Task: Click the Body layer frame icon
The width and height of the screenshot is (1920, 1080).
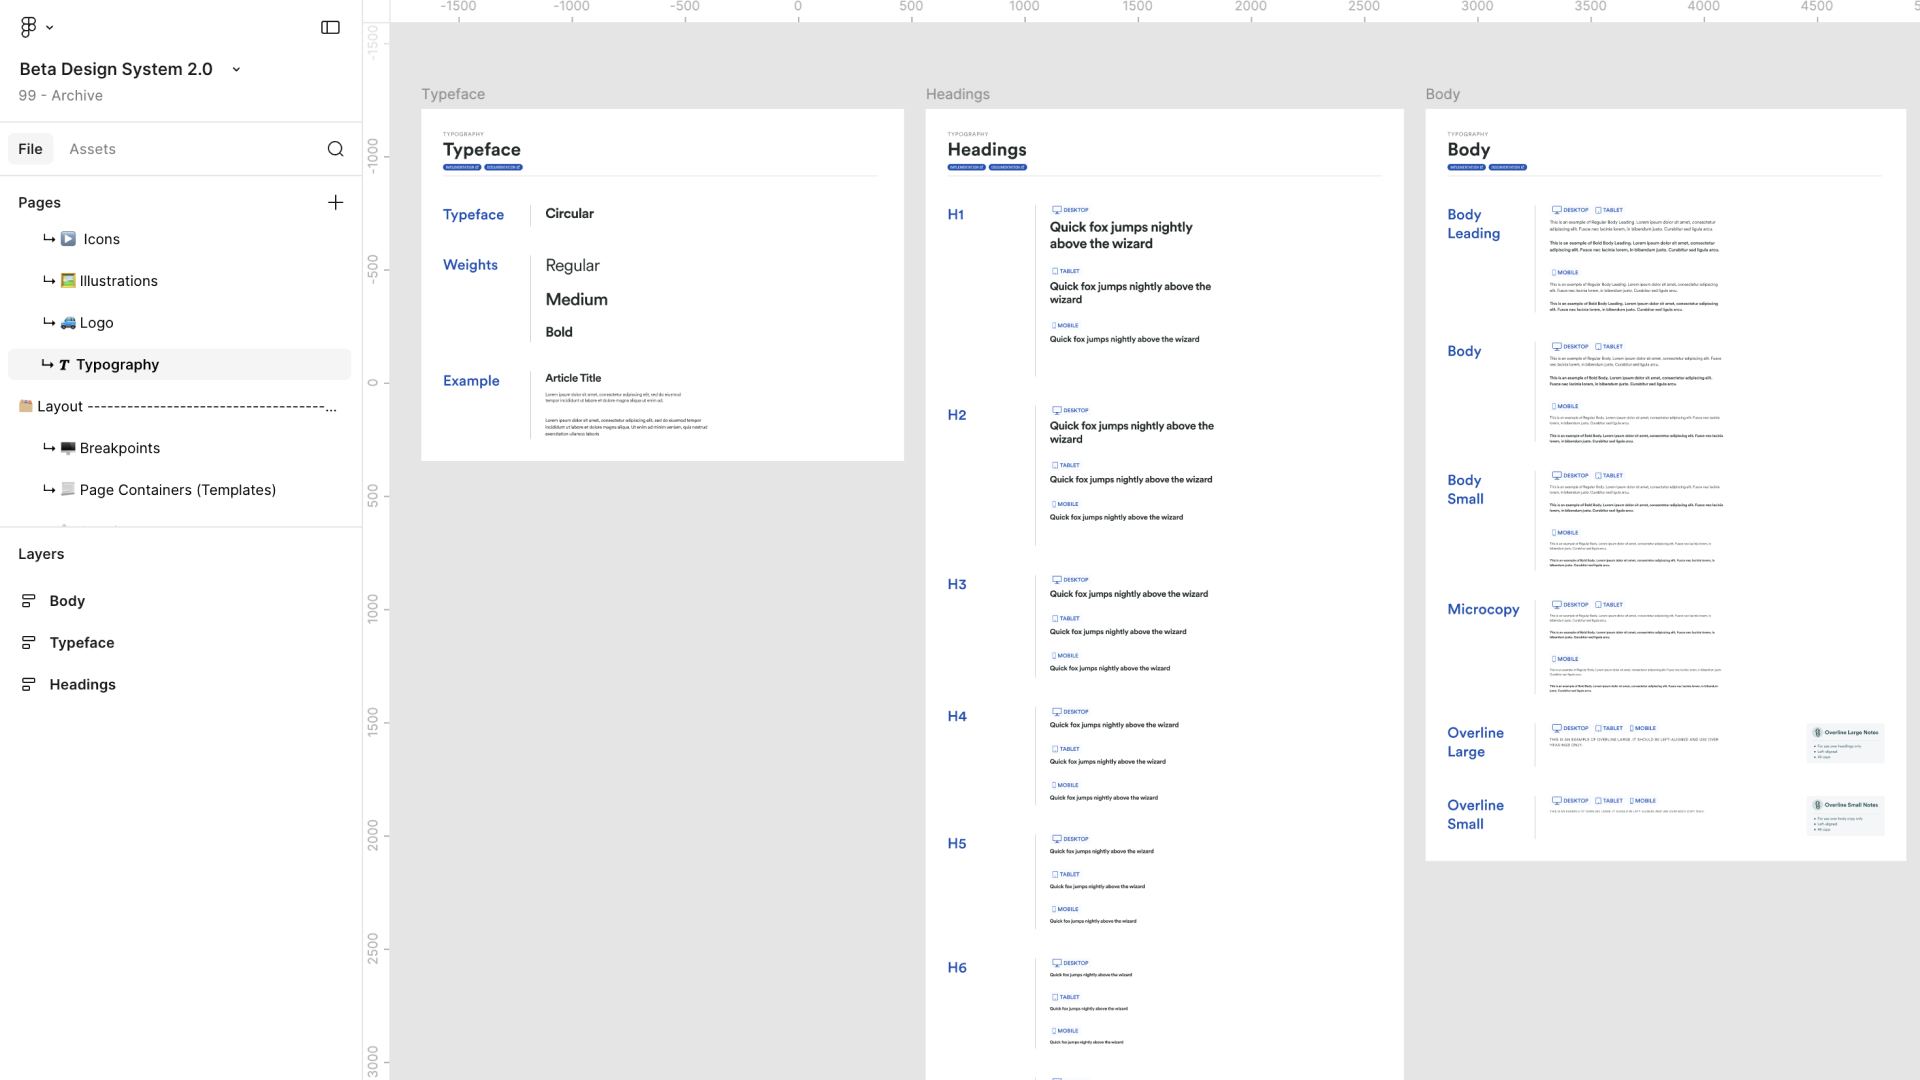Action: point(29,601)
